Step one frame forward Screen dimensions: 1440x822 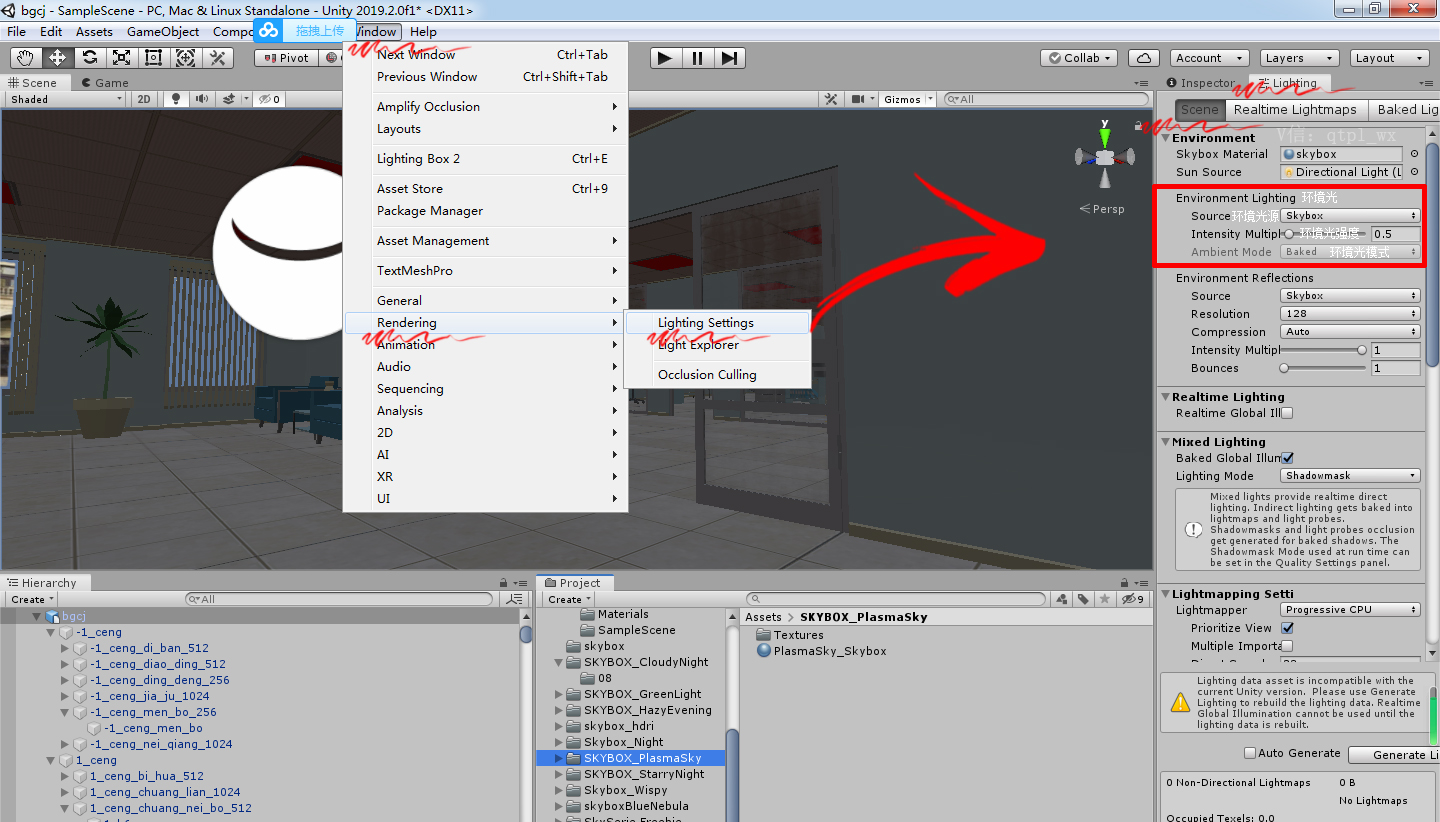pyautogui.click(x=729, y=58)
